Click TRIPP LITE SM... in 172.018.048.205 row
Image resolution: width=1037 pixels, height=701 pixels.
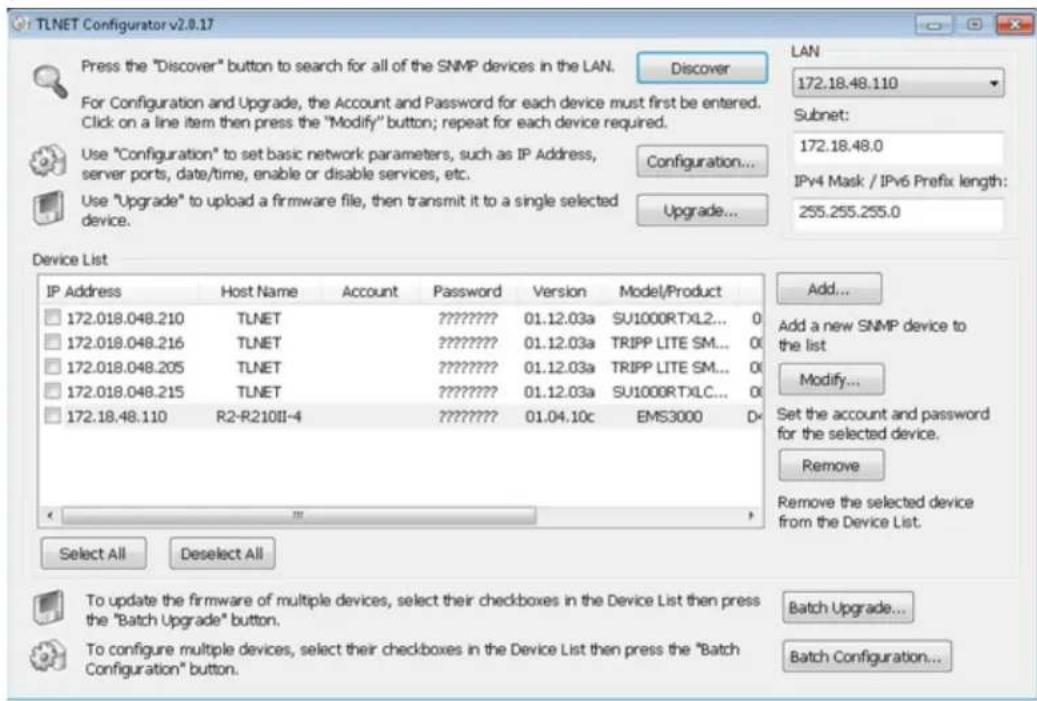point(669,368)
